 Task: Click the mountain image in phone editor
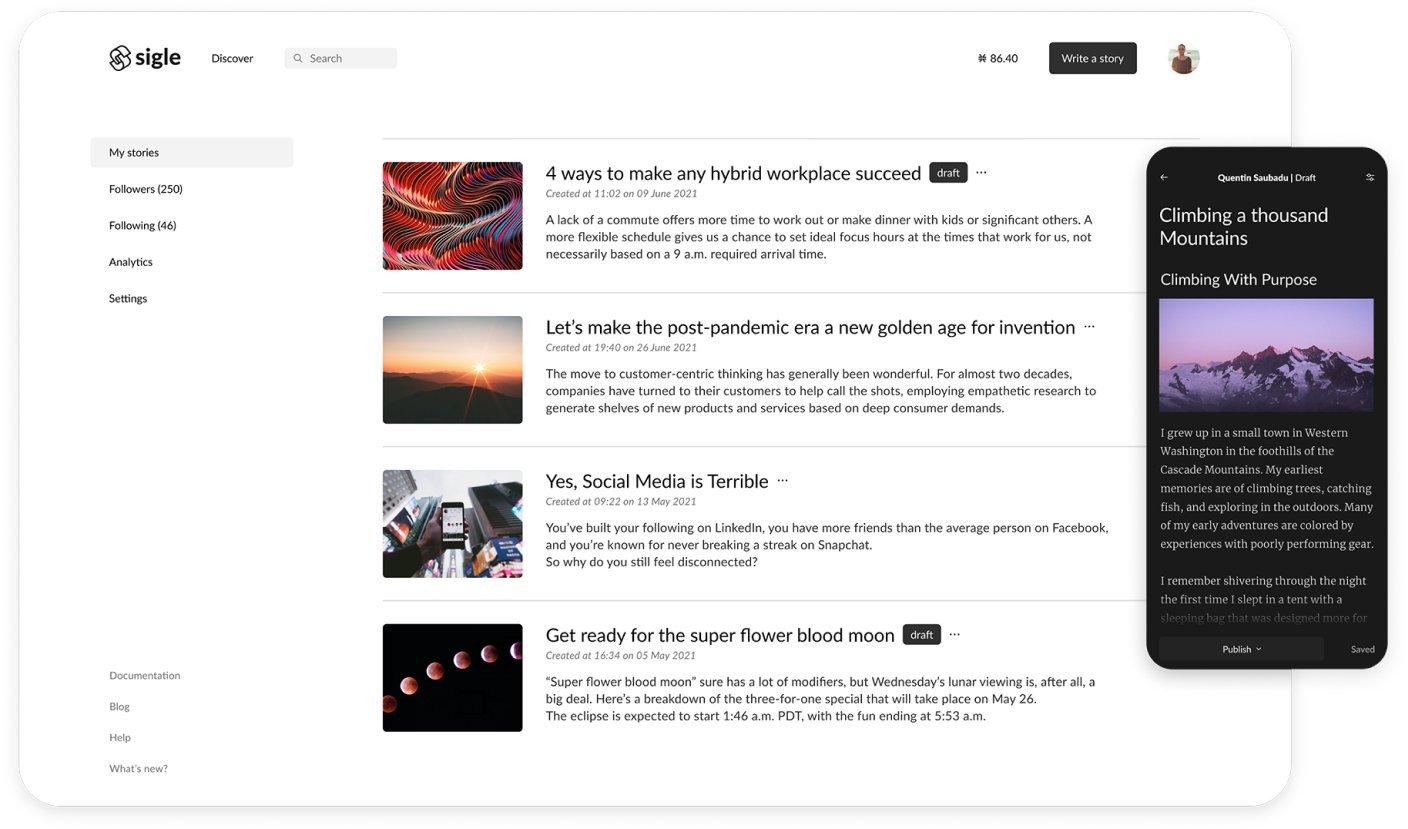(x=1266, y=355)
